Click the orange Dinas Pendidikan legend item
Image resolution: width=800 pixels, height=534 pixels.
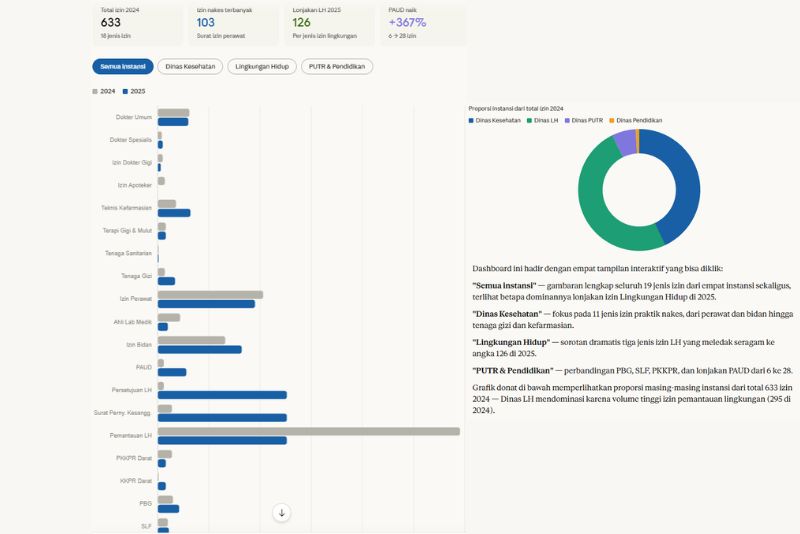pyautogui.click(x=636, y=120)
